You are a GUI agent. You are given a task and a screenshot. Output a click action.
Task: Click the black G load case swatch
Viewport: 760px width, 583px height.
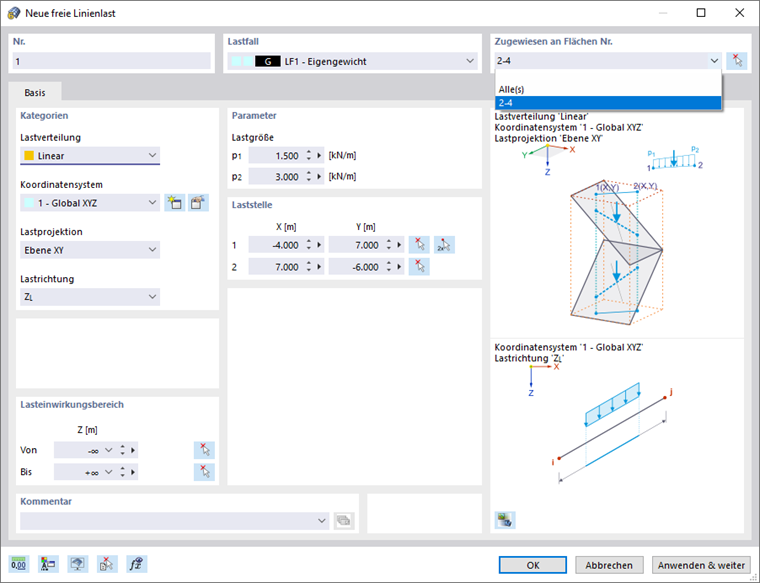pos(268,62)
